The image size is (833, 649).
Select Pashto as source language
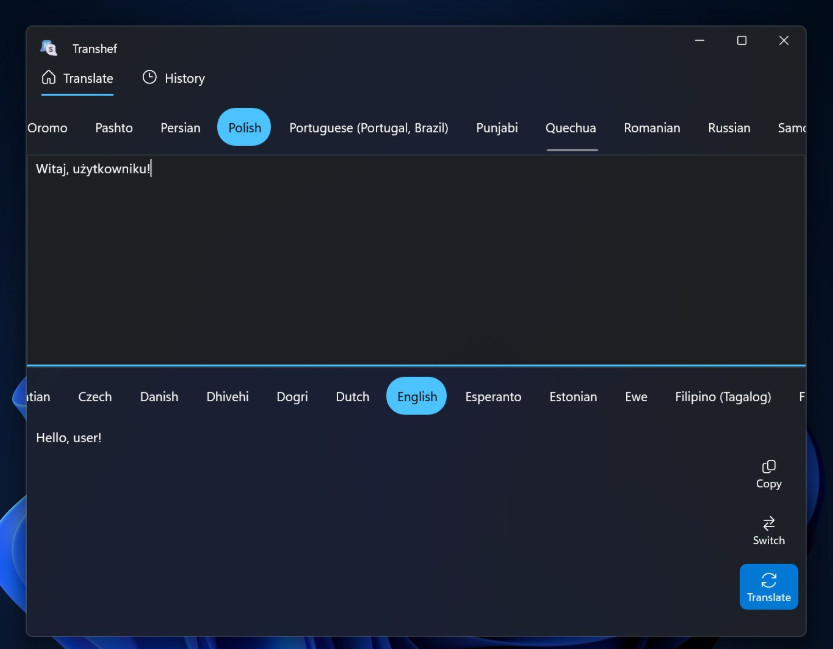(114, 128)
